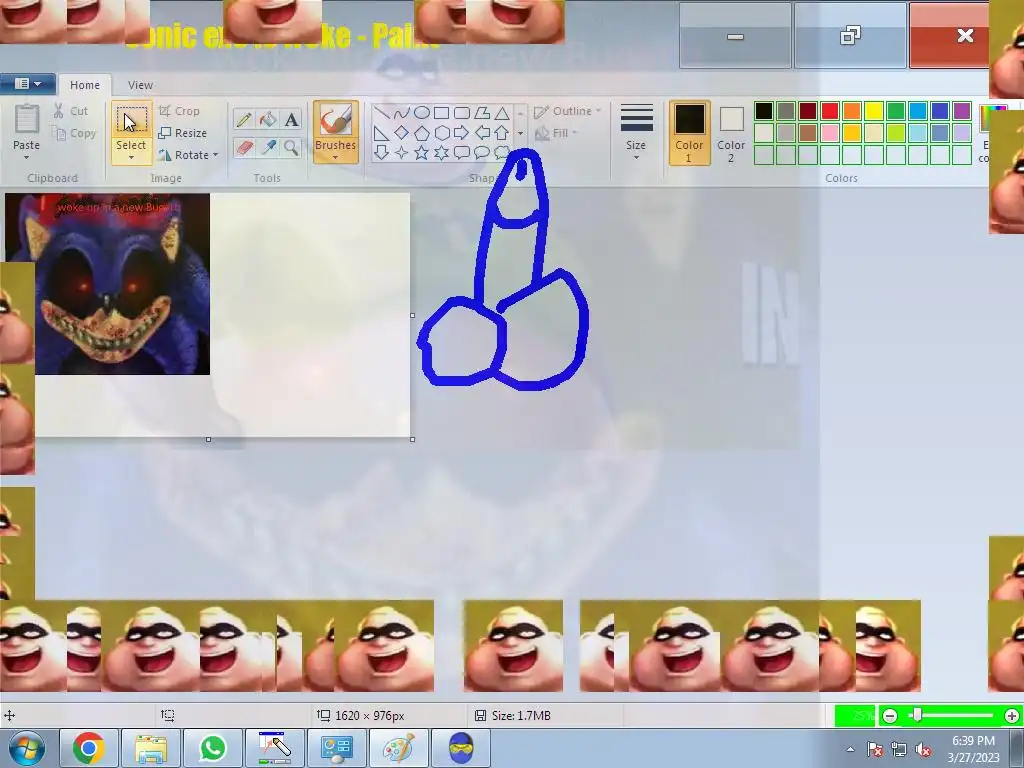The width and height of the screenshot is (1024, 768).
Task: Click the zoom slider handle
Action: point(918,715)
